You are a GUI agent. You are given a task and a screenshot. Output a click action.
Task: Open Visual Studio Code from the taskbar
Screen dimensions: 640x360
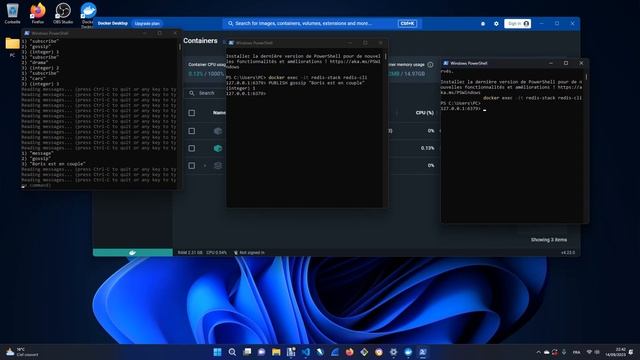305,352
